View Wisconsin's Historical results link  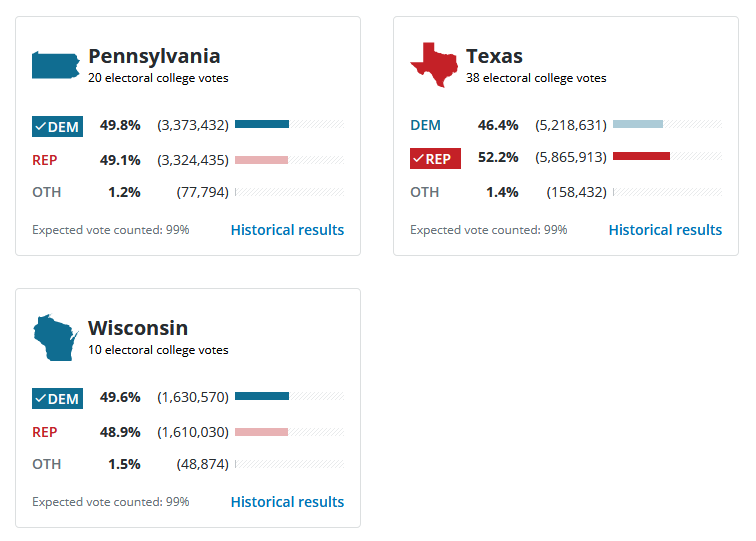click(x=287, y=502)
